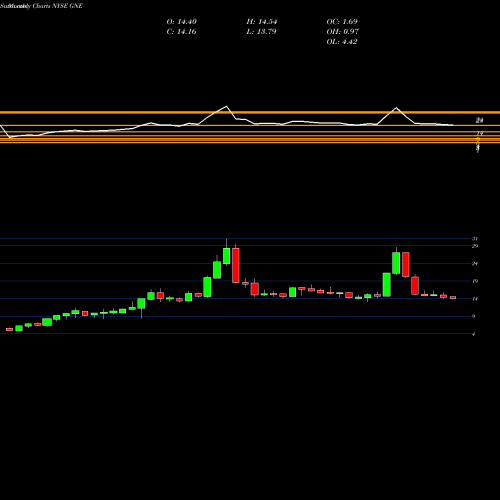Click the 9 price axis label
Viewport: 500px width, 500px height.
coord(473,316)
